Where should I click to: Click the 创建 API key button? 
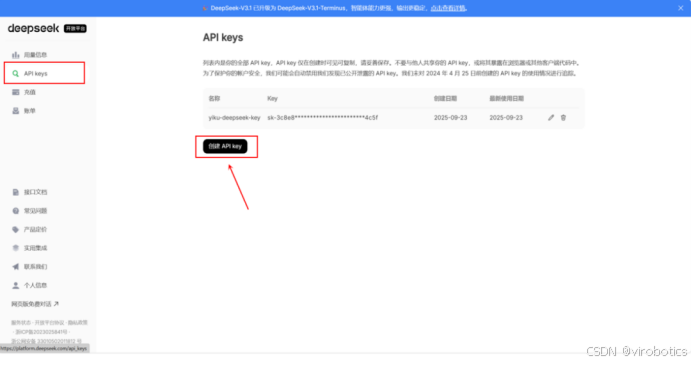point(225,147)
